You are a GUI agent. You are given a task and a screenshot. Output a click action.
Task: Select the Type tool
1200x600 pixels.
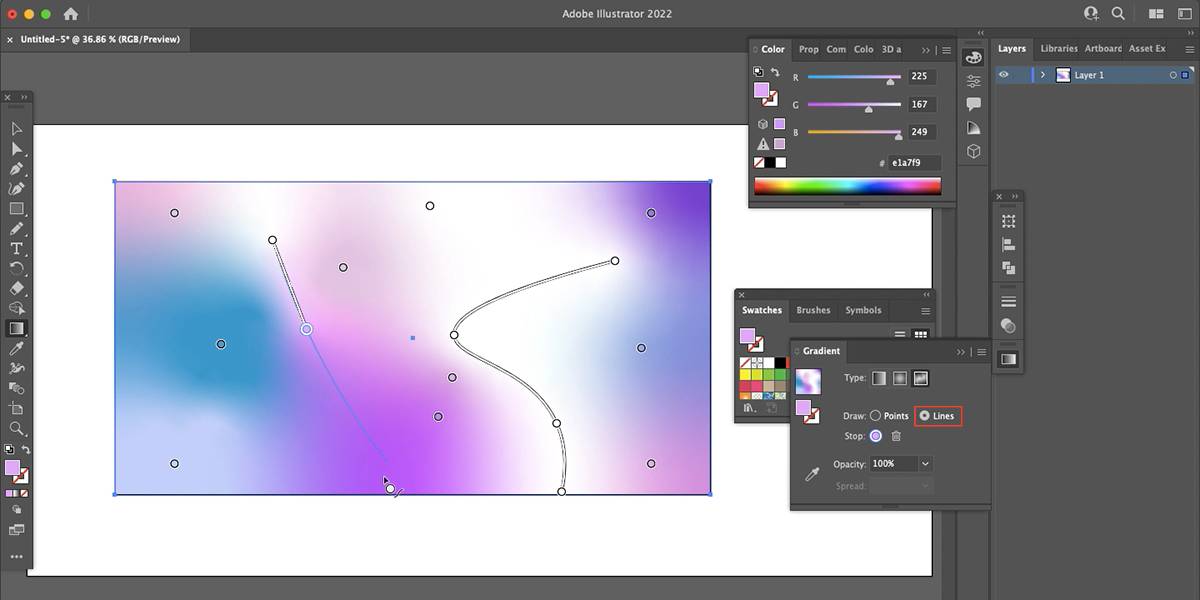[17, 248]
